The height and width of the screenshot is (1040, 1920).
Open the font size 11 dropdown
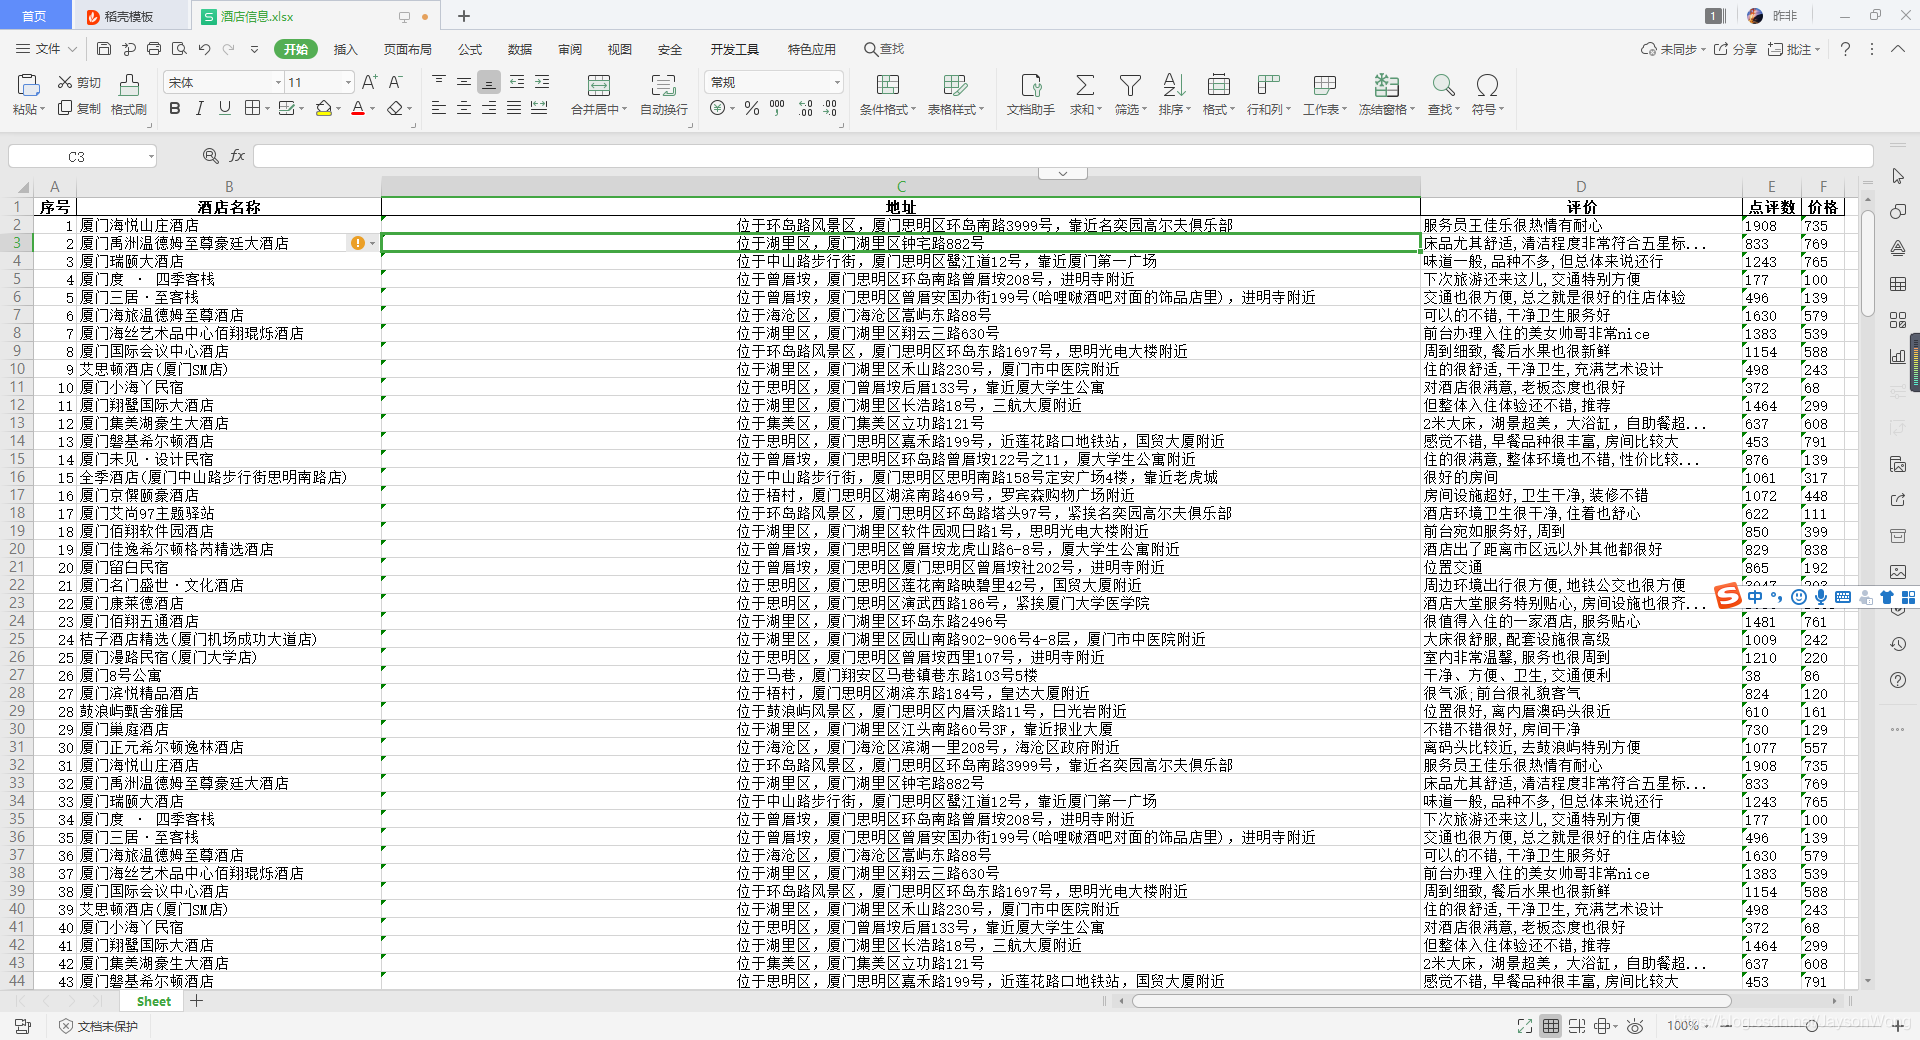coord(348,82)
